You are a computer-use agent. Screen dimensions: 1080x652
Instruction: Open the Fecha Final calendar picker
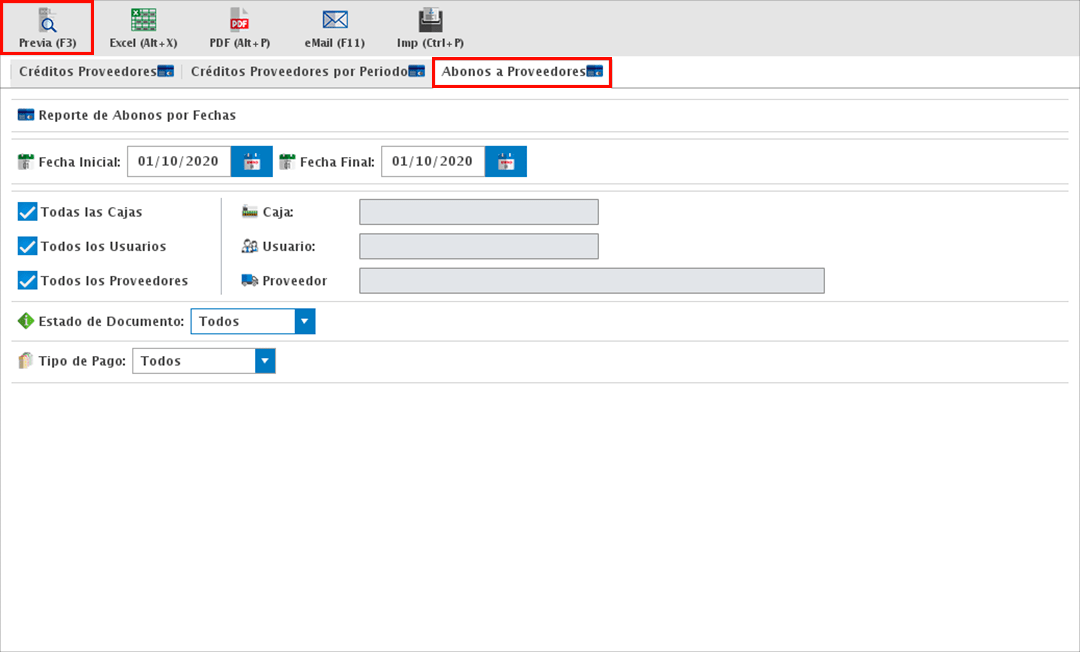tap(506, 162)
